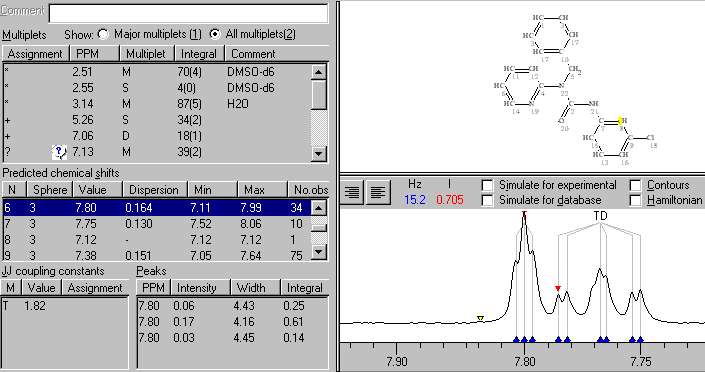Viewport: 705px width, 372px height.
Task: Click the yellow triangle marker on the spectrum
Action: (480, 318)
